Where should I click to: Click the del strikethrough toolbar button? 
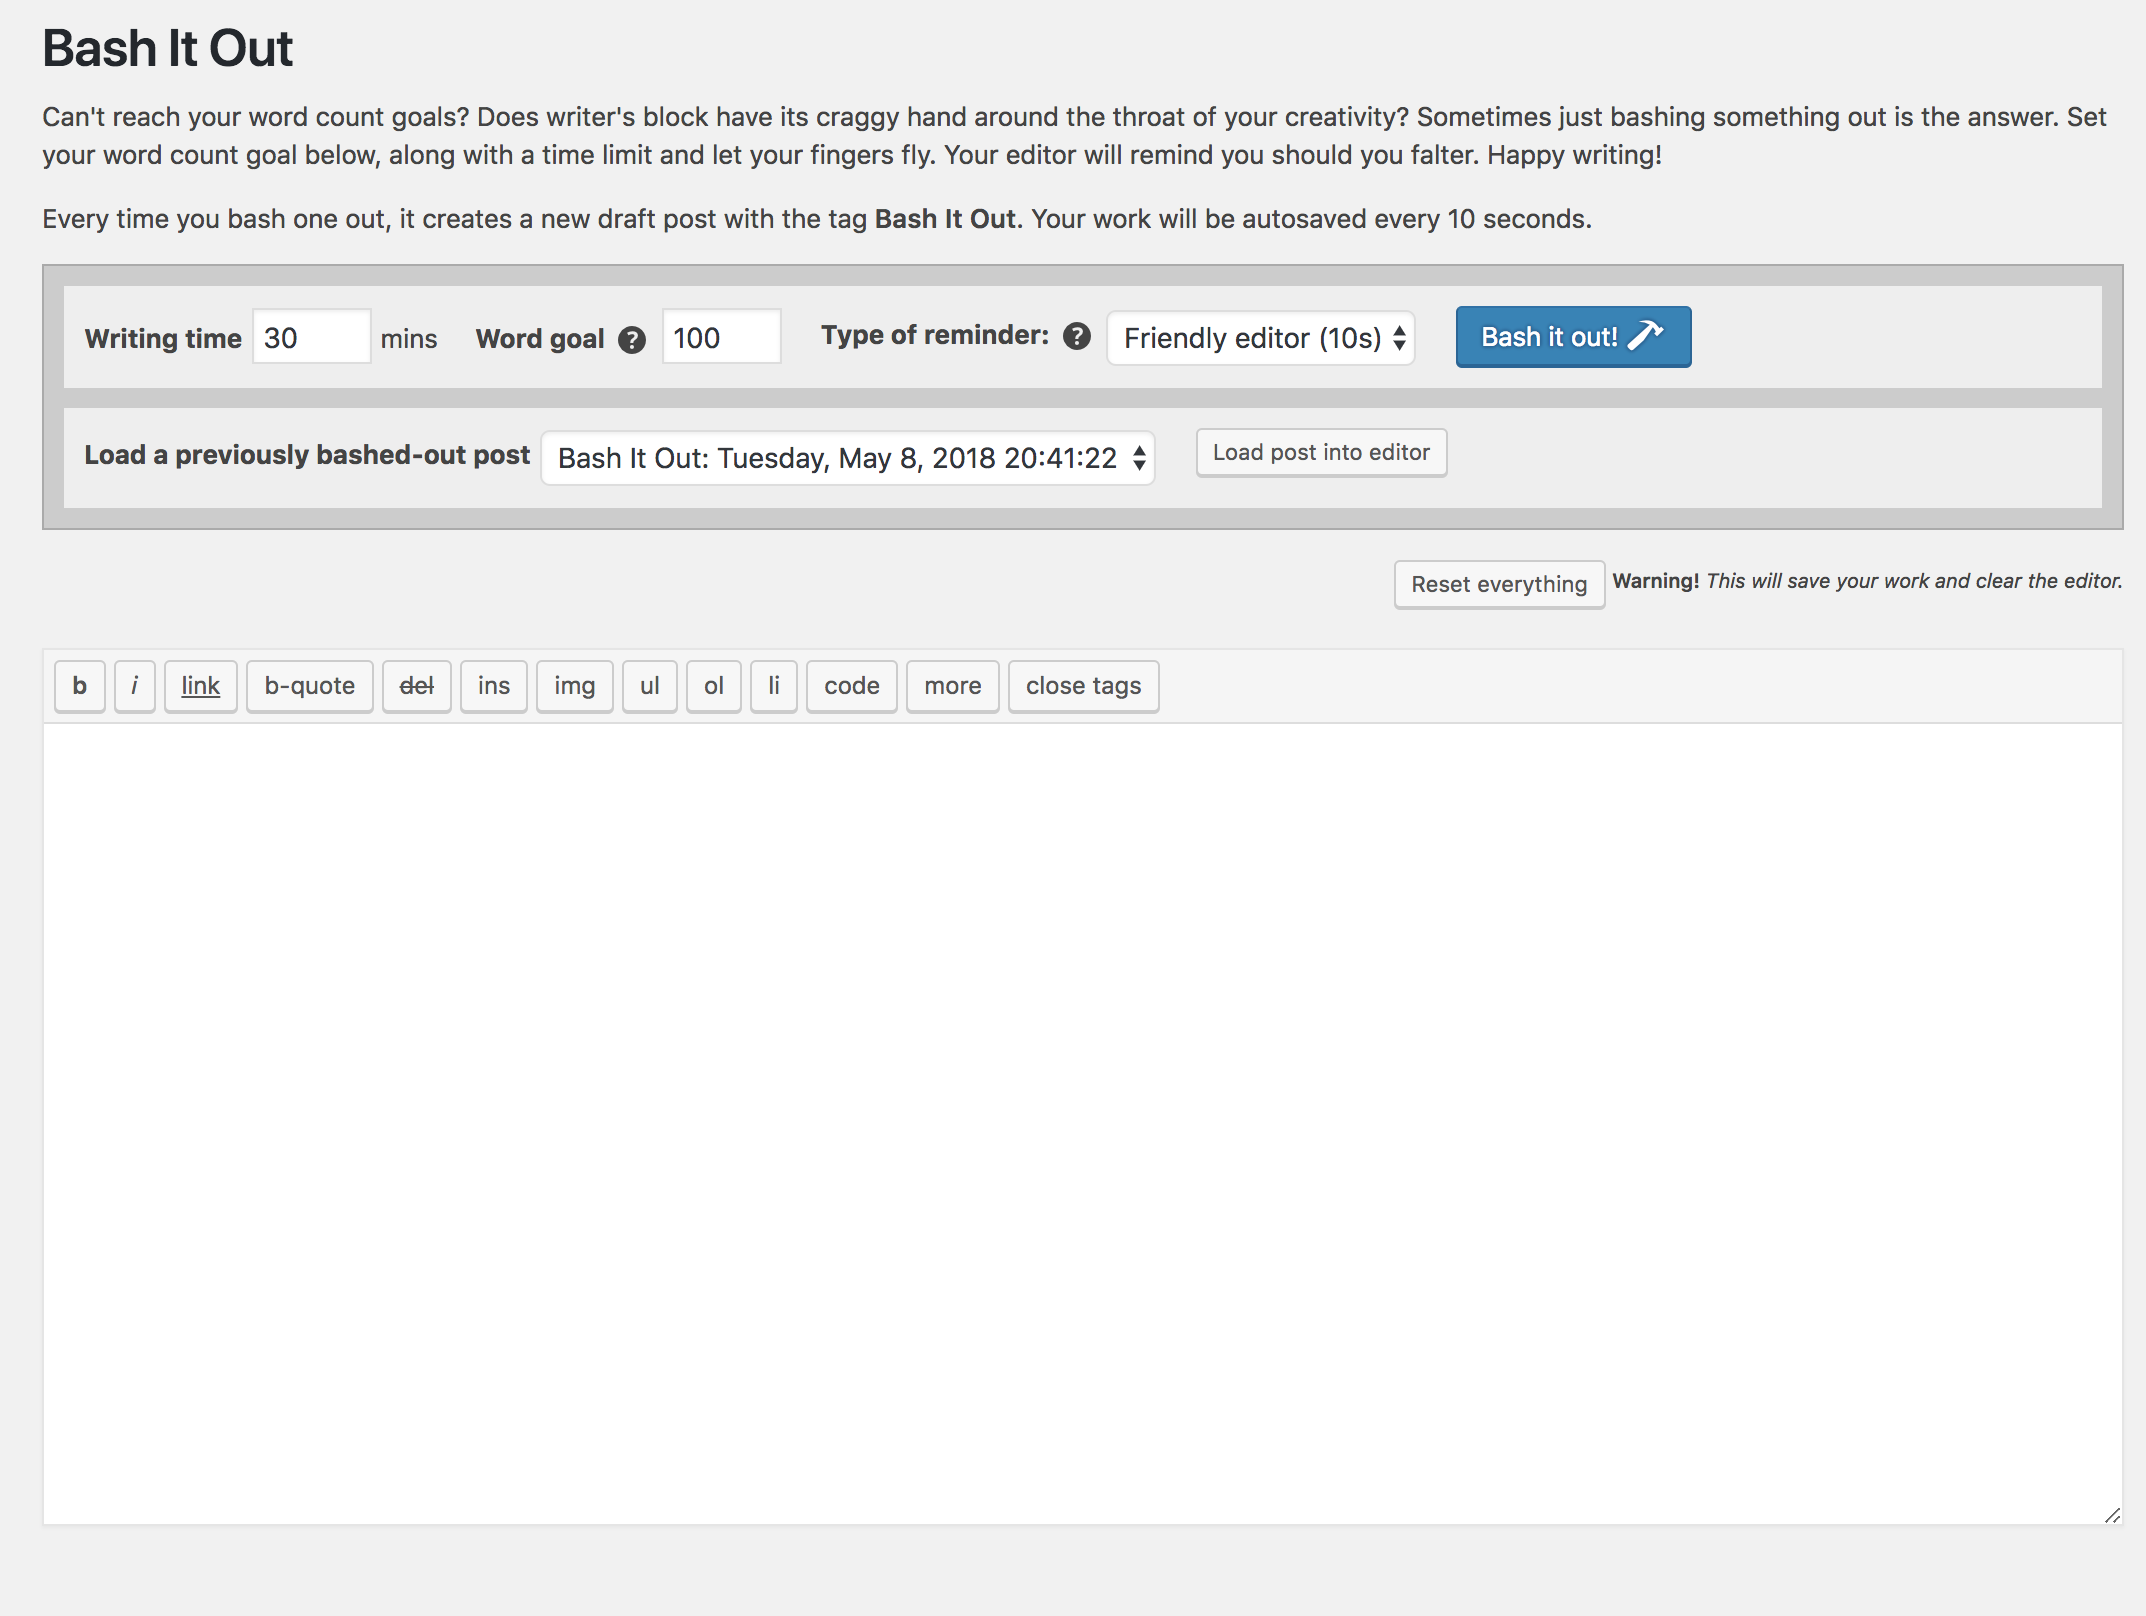coord(416,686)
